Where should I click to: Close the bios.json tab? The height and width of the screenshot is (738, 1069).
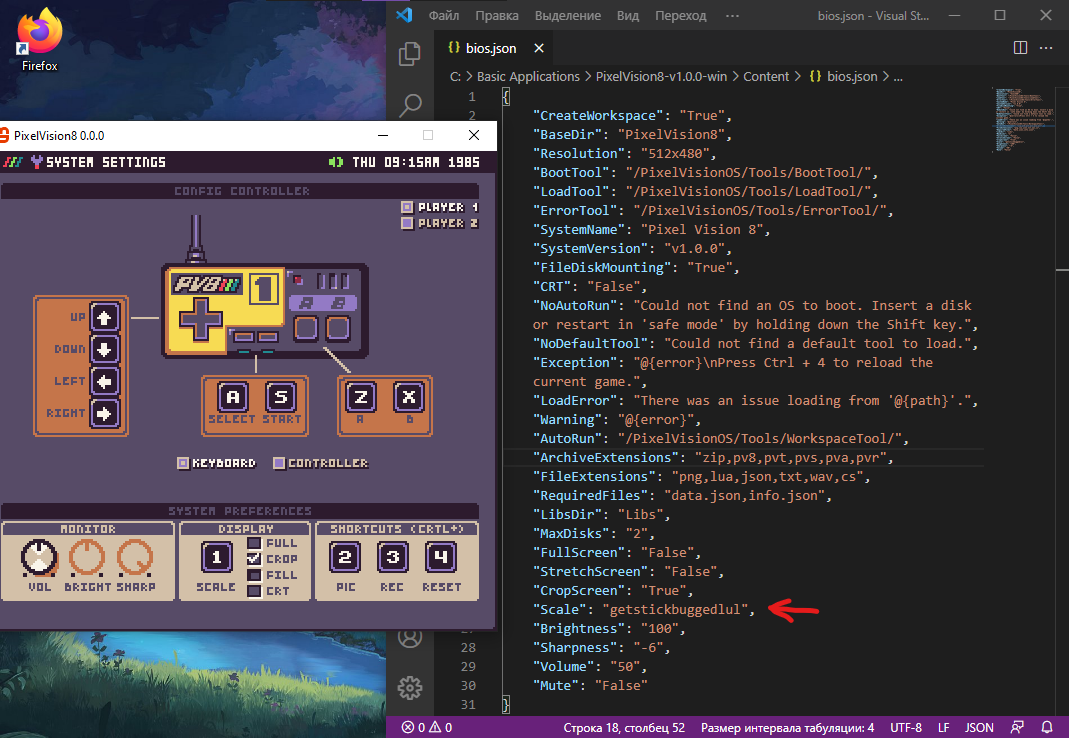[x=539, y=48]
